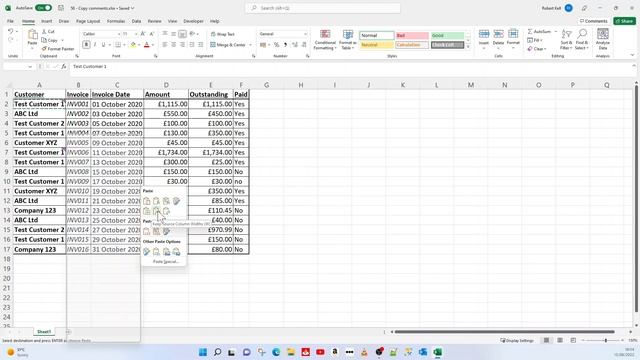The width and height of the screenshot is (640, 360).
Task: Choose the first Paste icon in the paste popup
Action: tap(147, 201)
